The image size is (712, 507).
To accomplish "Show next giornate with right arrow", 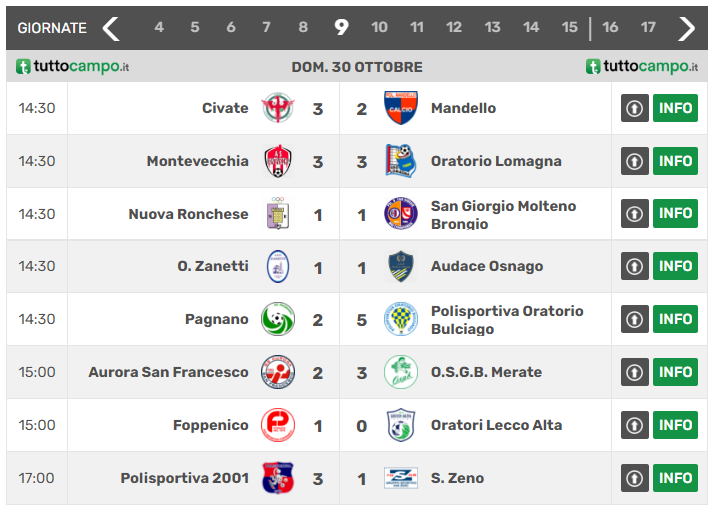I will click(x=686, y=28).
